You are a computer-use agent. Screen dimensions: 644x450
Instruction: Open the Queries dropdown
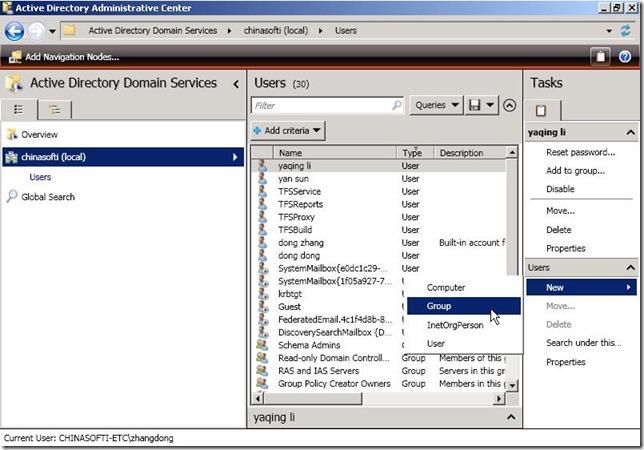(x=436, y=105)
